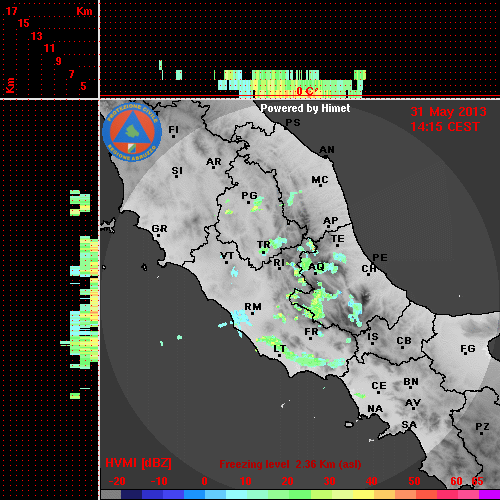
Task: Click the AR city label
Action: coord(214,162)
